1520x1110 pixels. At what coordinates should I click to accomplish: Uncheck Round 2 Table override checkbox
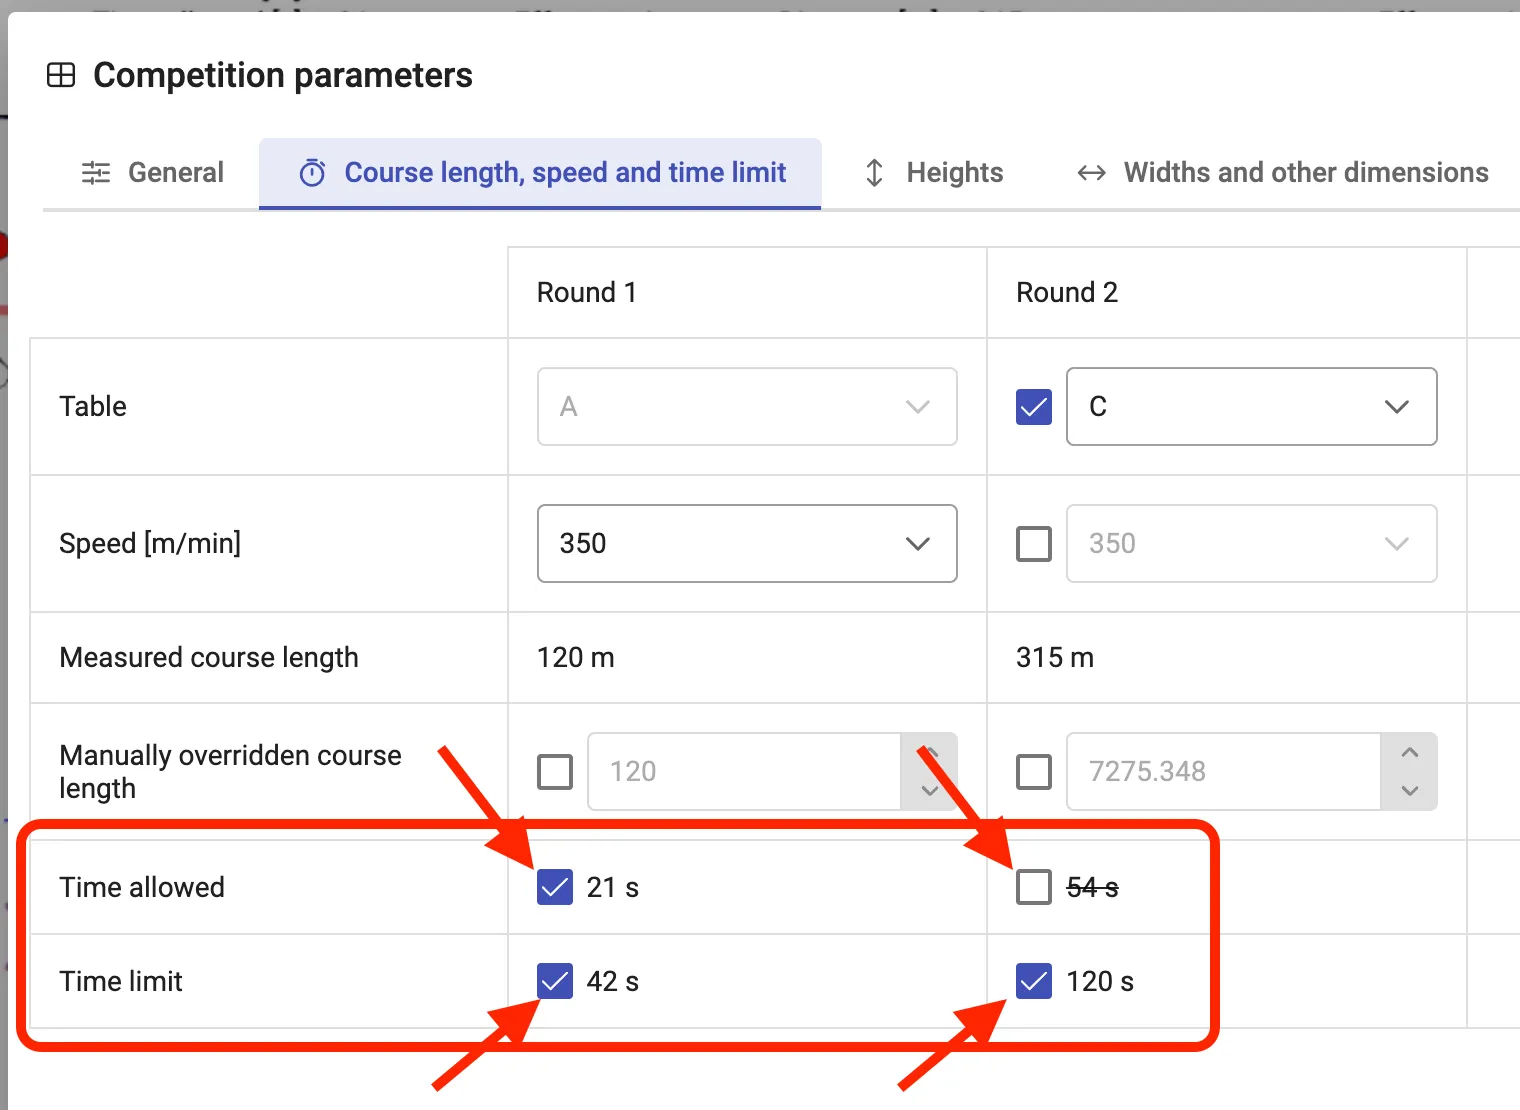1033,407
